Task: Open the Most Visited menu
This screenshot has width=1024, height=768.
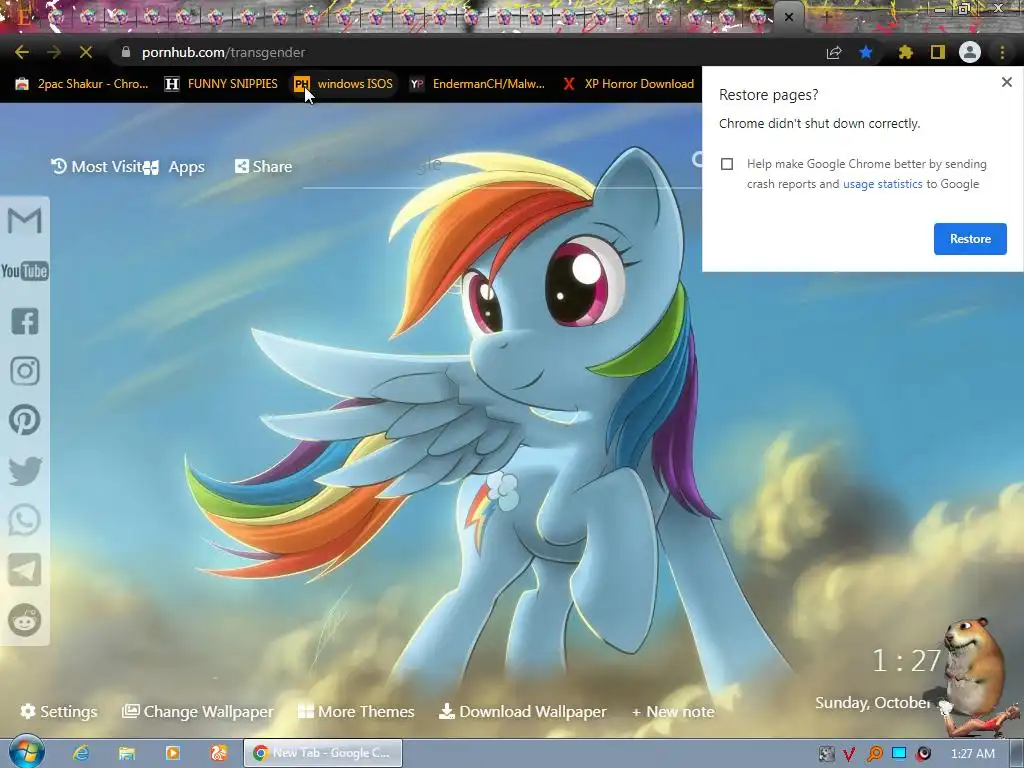Action: click(96, 167)
